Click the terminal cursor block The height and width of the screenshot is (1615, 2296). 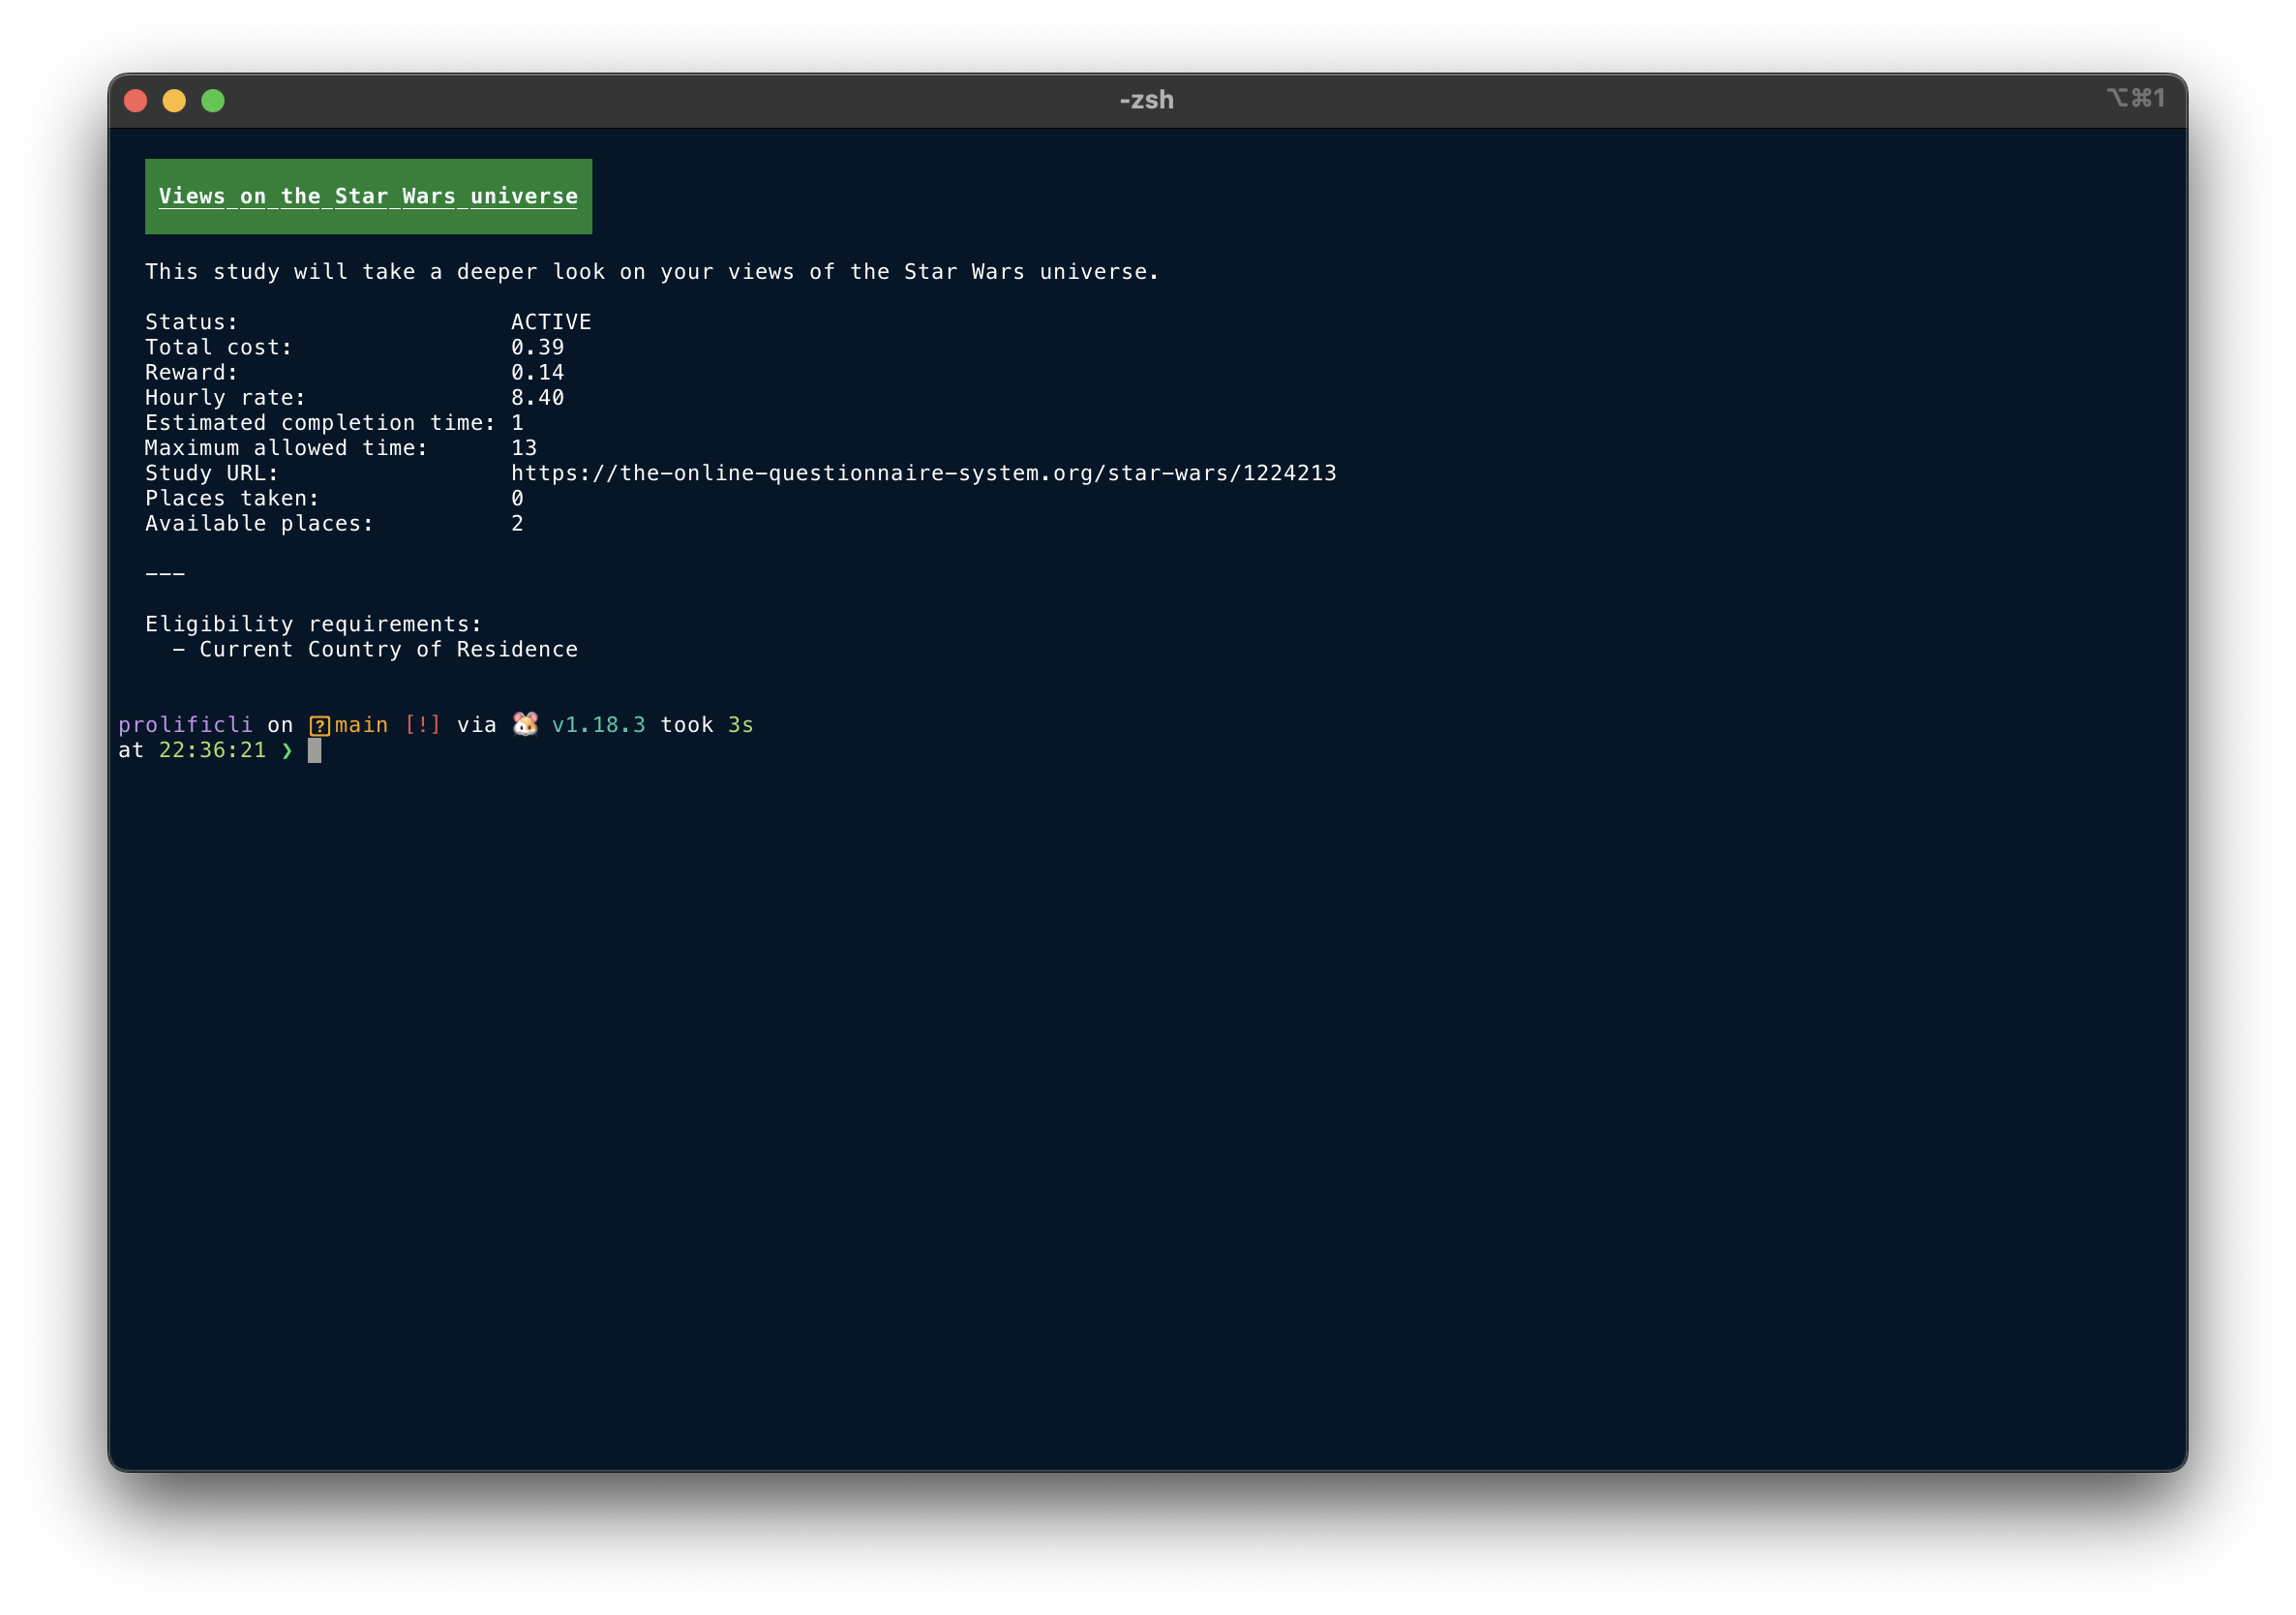click(x=314, y=750)
